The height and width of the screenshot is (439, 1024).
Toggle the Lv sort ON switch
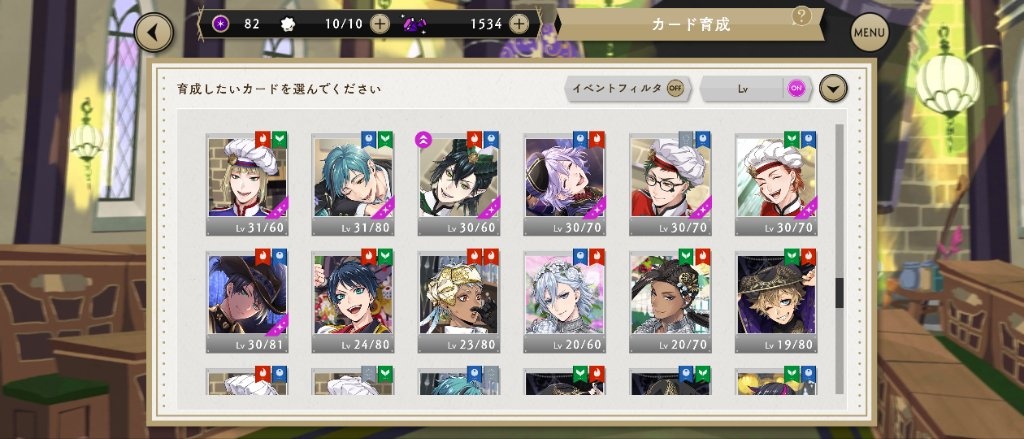point(795,88)
